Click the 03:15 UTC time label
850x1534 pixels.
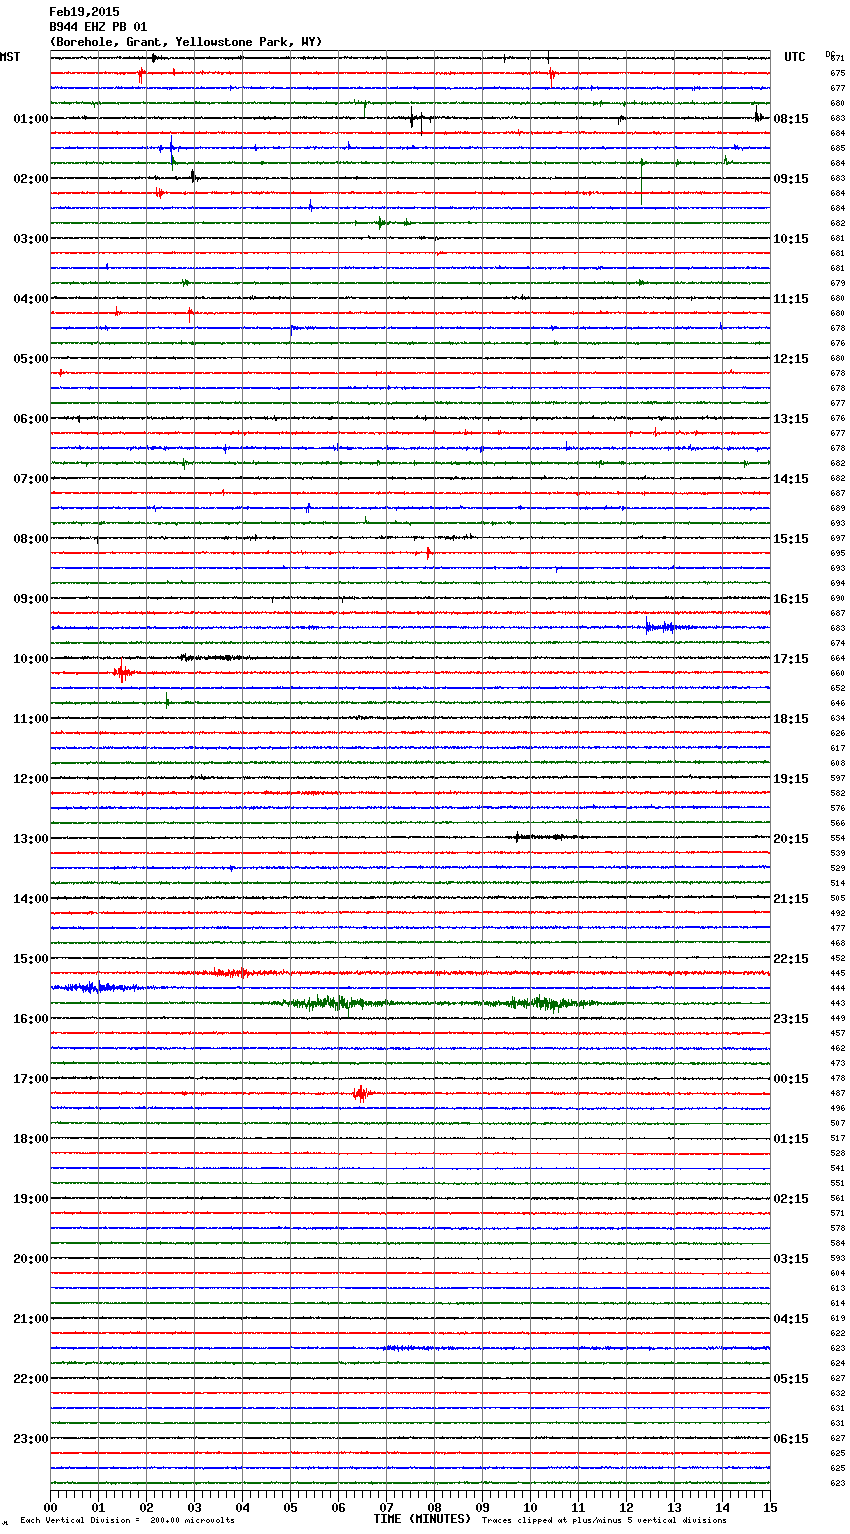pos(791,1259)
